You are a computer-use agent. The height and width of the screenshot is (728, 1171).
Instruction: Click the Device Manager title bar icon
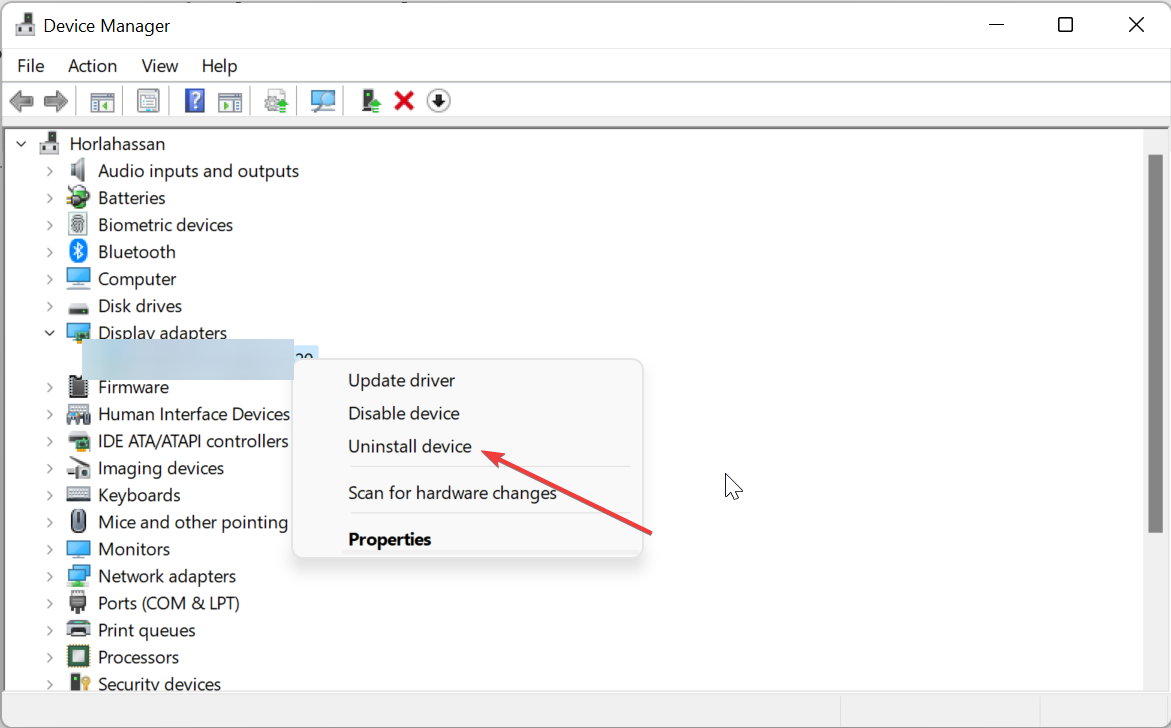coord(25,25)
